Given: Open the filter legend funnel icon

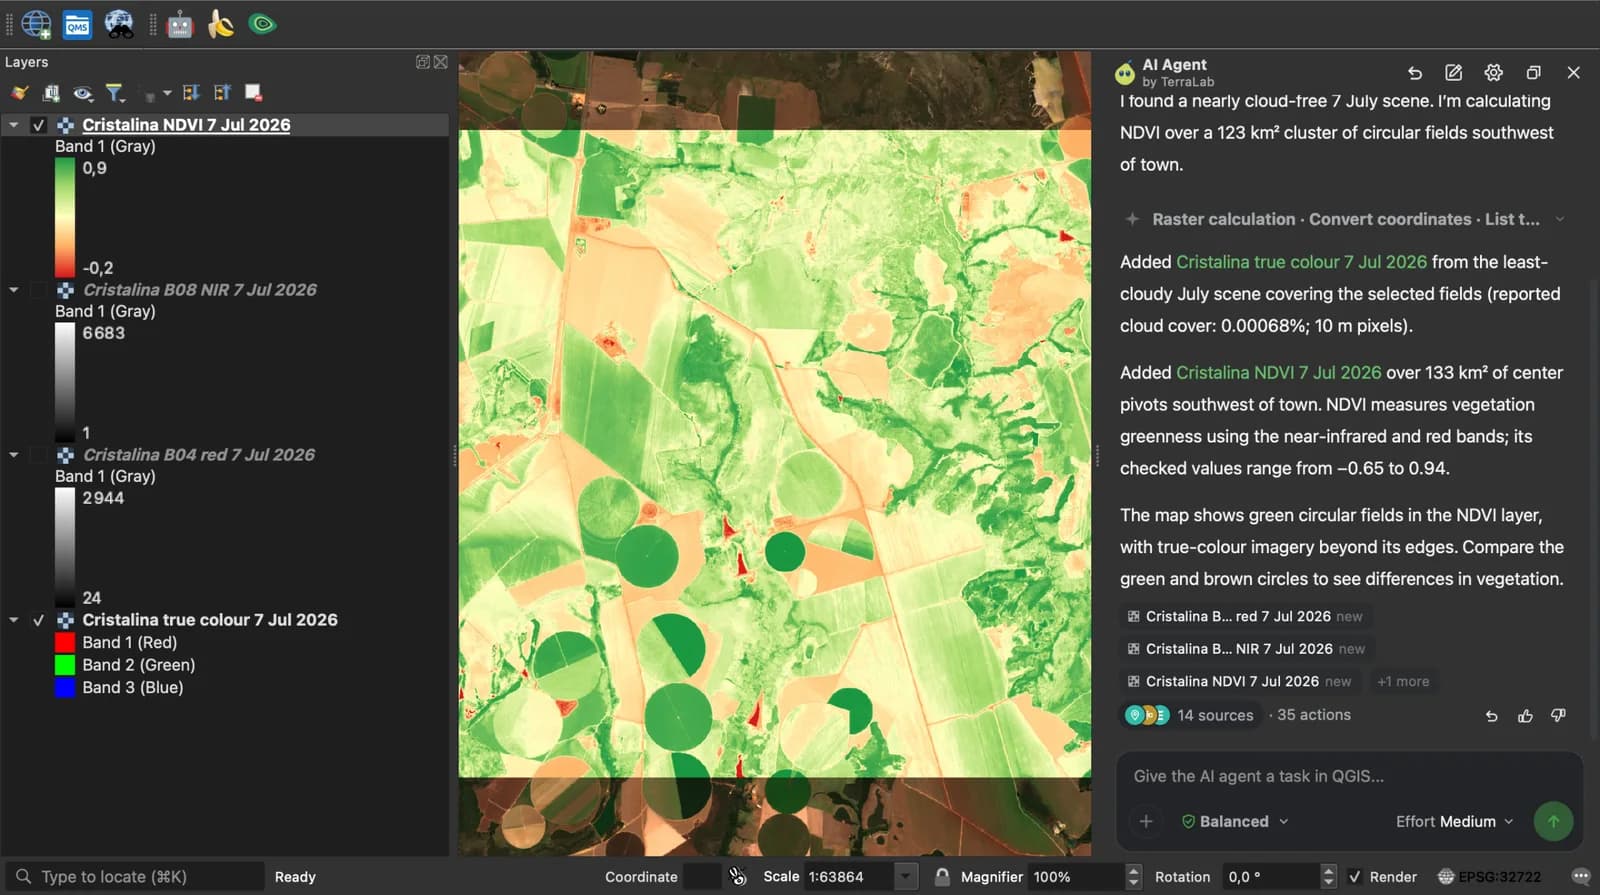Looking at the screenshot, I should click(x=116, y=93).
